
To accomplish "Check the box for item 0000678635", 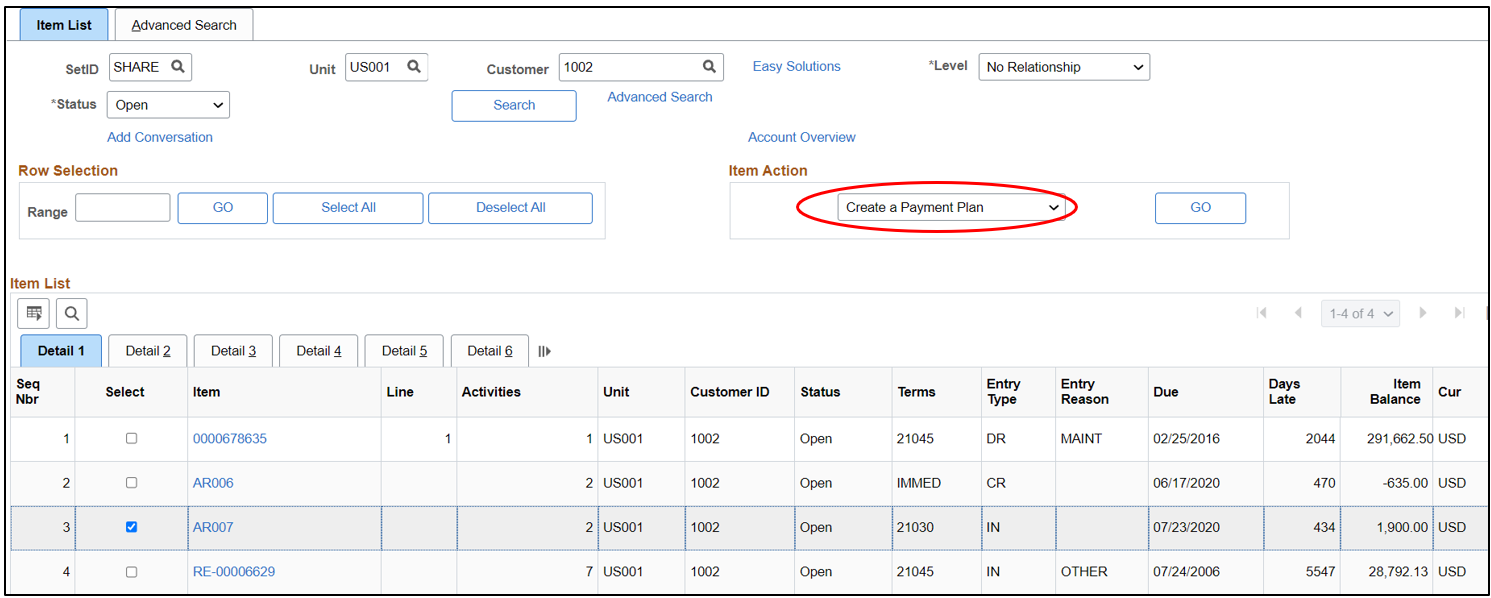I will (131, 438).
